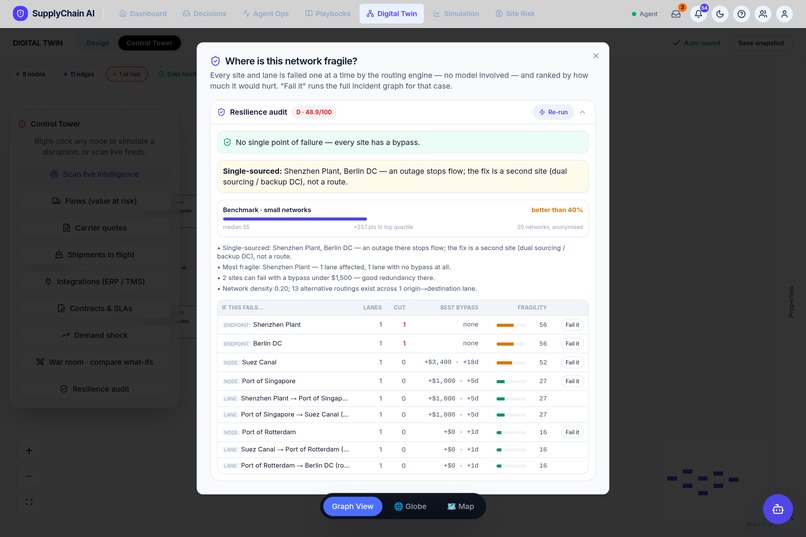Click Fail it for Port of Singapore
806x537 pixels.
(x=572, y=381)
